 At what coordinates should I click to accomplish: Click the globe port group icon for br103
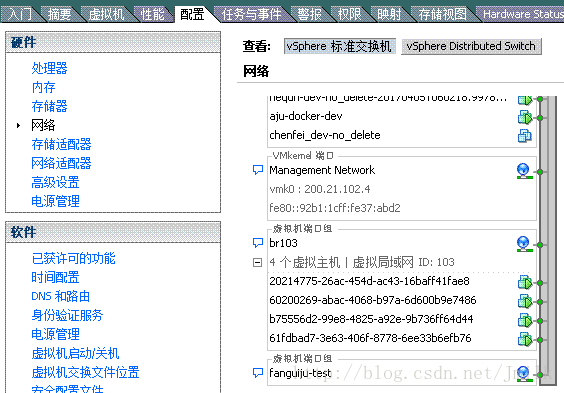click(524, 244)
